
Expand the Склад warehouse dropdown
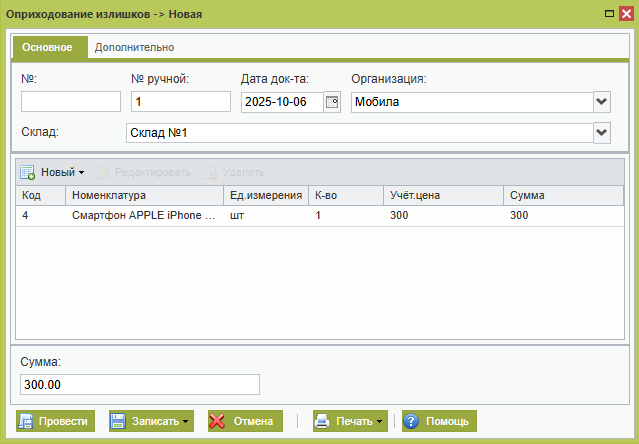coord(602,132)
